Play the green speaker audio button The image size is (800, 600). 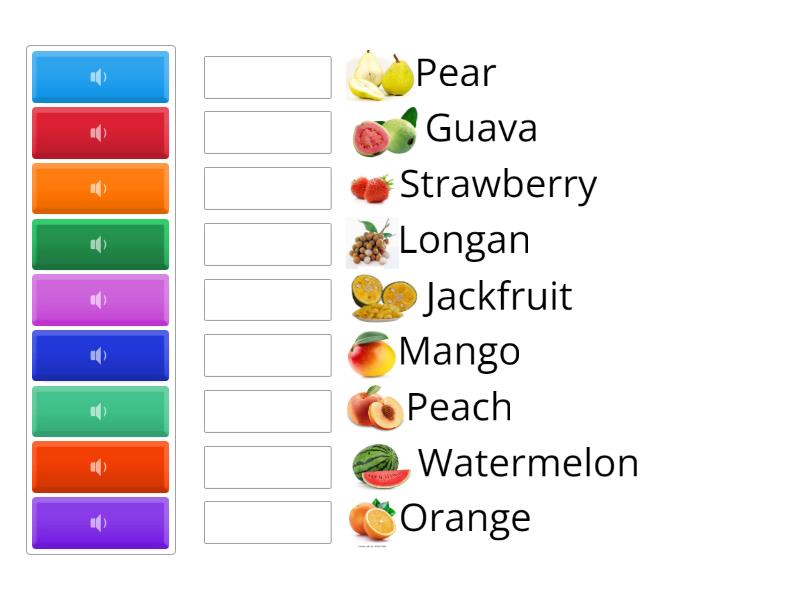[x=100, y=243]
